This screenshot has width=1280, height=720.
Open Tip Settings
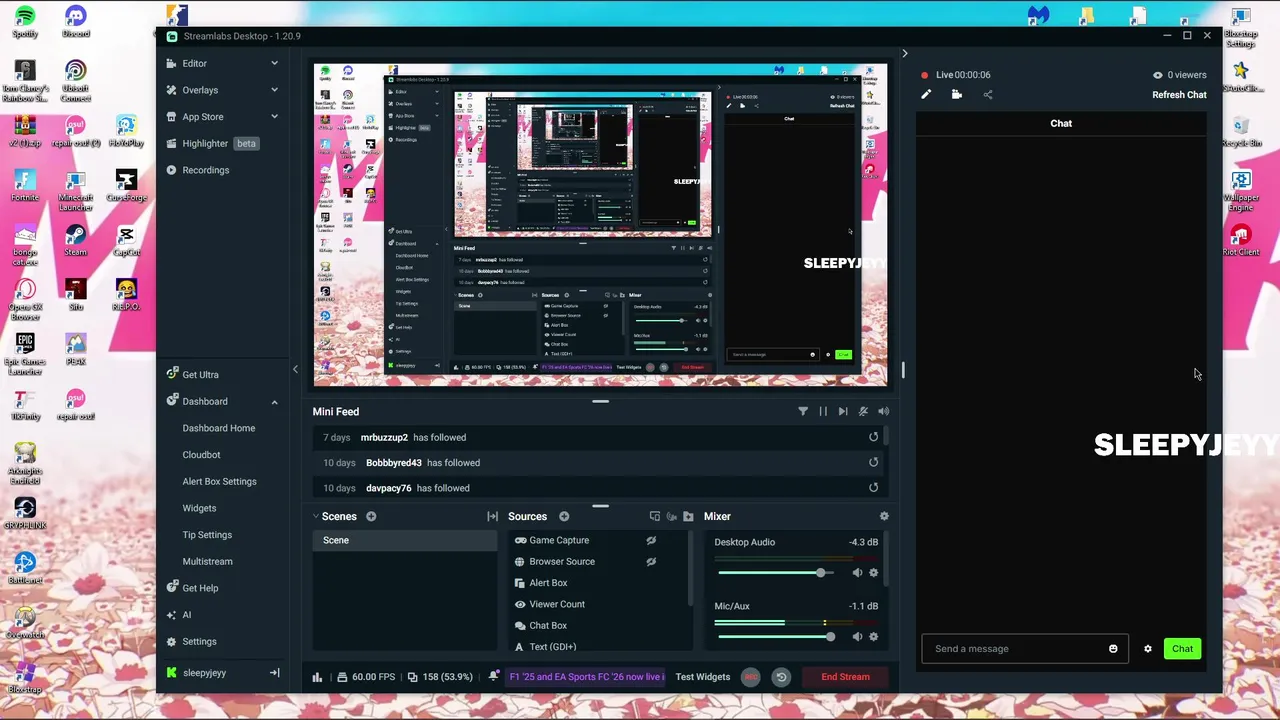pyautogui.click(x=207, y=535)
